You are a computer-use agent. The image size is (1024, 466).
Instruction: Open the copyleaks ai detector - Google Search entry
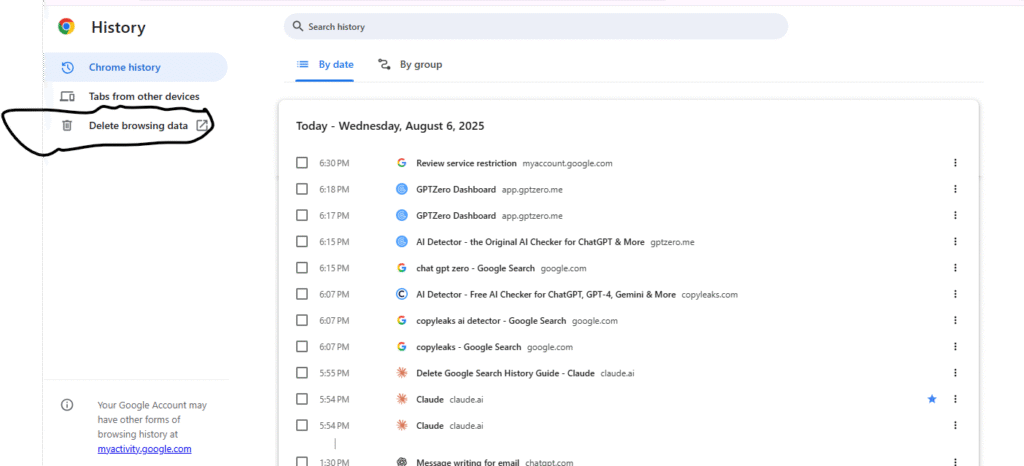click(491, 320)
